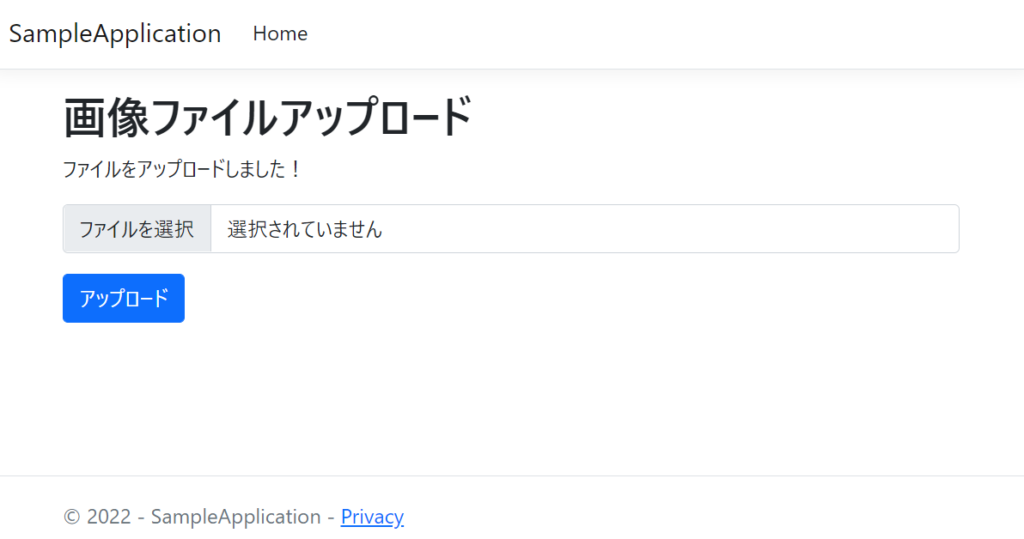The width and height of the screenshot is (1024, 539).
Task: Click the 選択 characters on the file chooser button
Action: pyautogui.click(x=174, y=229)
